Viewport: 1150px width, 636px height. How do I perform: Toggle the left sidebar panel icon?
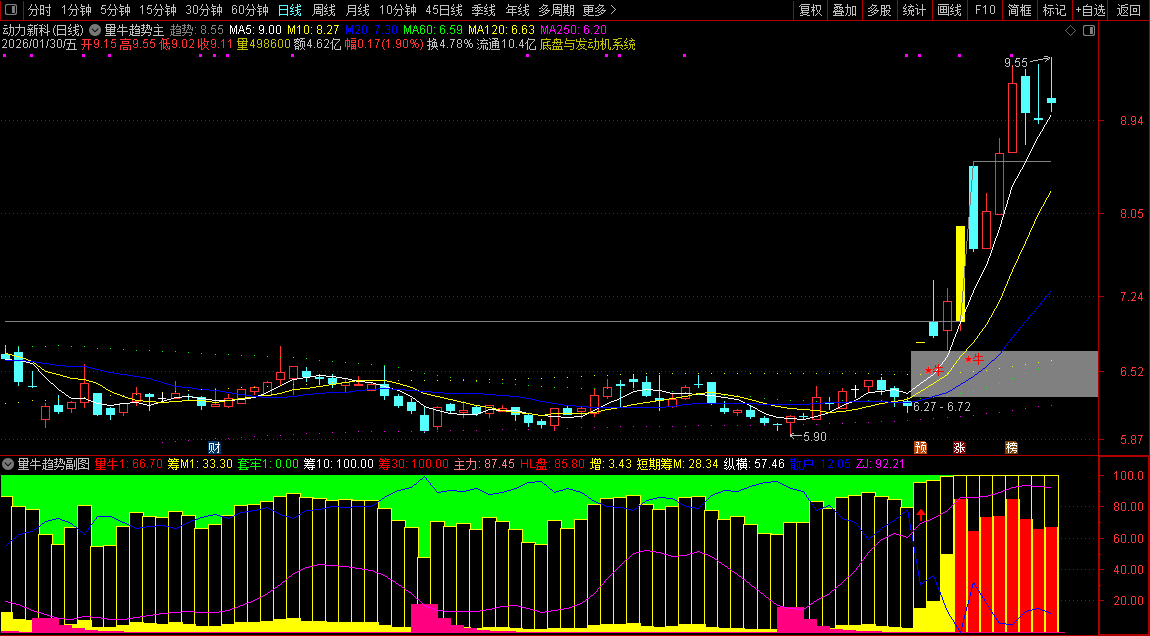click(11, 10)
